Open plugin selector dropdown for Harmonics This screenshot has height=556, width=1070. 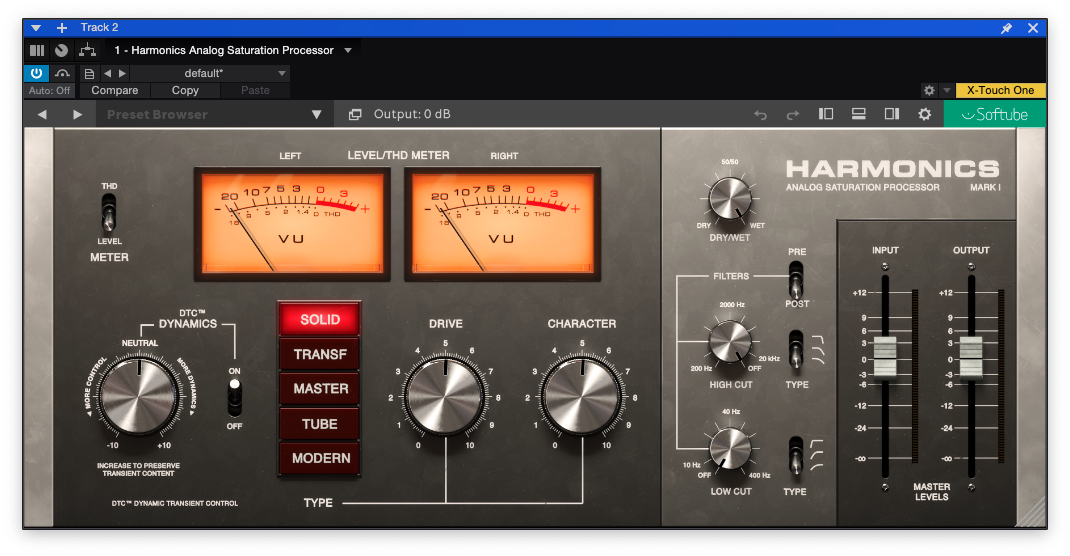pyautogui.click(x=348, y=50)
